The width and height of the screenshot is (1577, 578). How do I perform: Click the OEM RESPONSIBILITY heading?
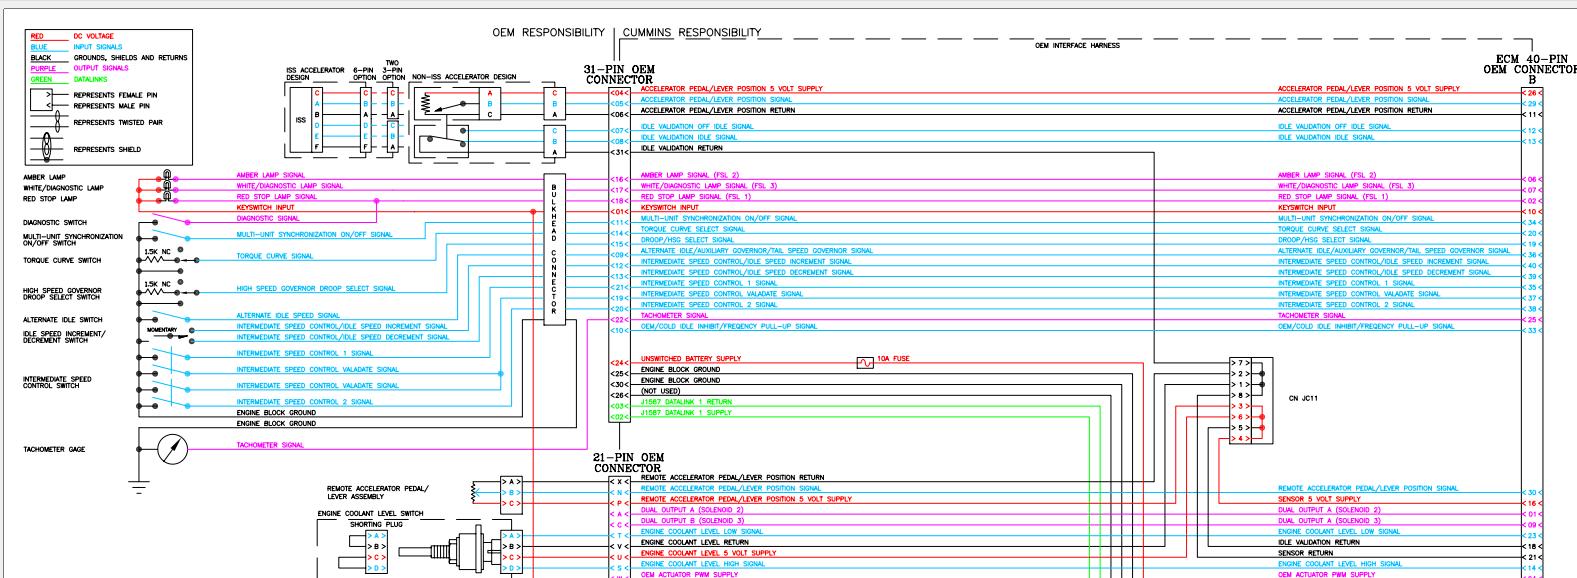[548, 33]
